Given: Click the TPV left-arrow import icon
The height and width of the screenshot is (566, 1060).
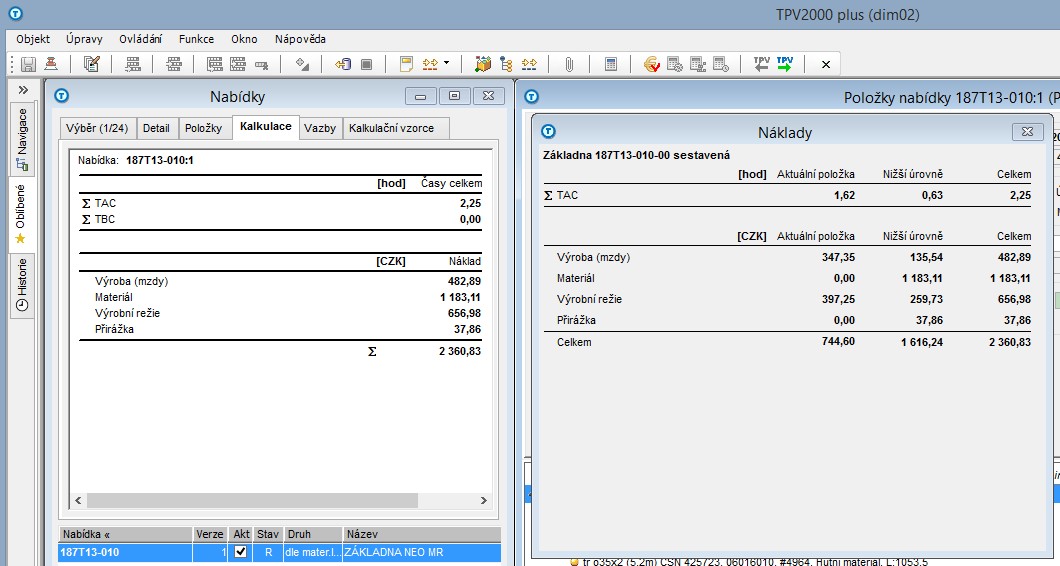Looking at the screenshot, I should point(762,64).
